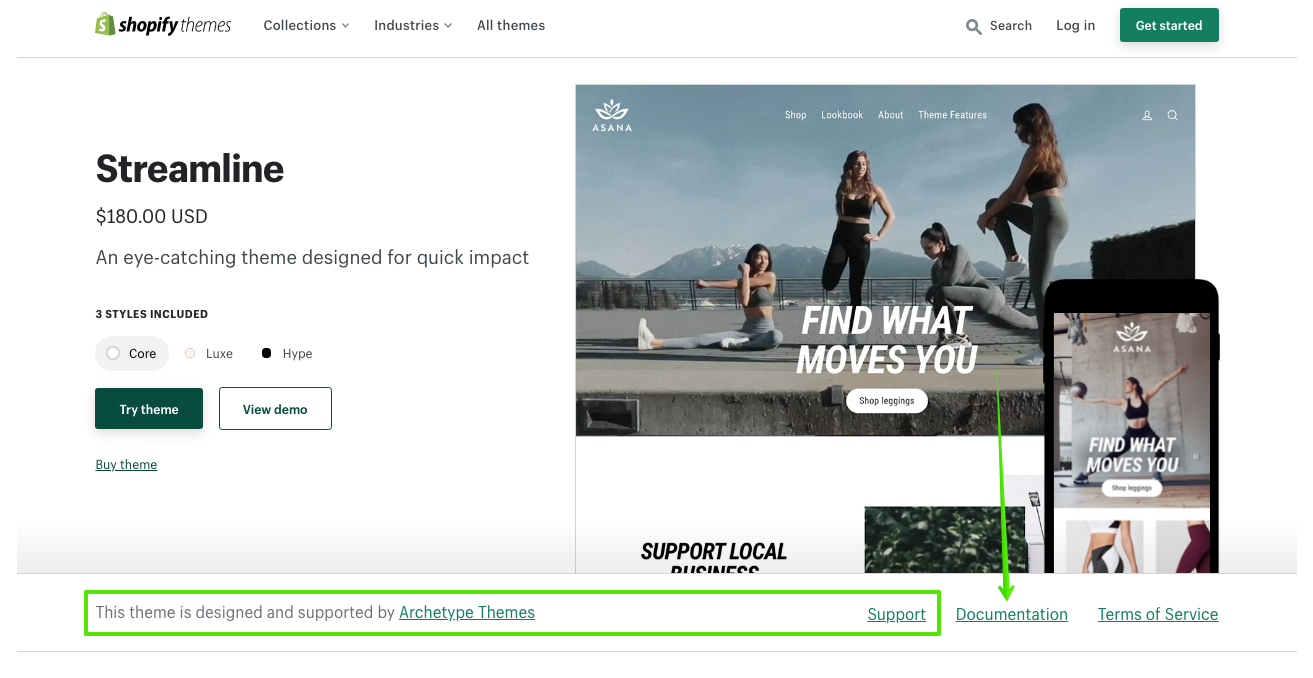Click the Shopify bag logo icon
The height and width of the screenshot is (678, 1313).
coord(105,25)
